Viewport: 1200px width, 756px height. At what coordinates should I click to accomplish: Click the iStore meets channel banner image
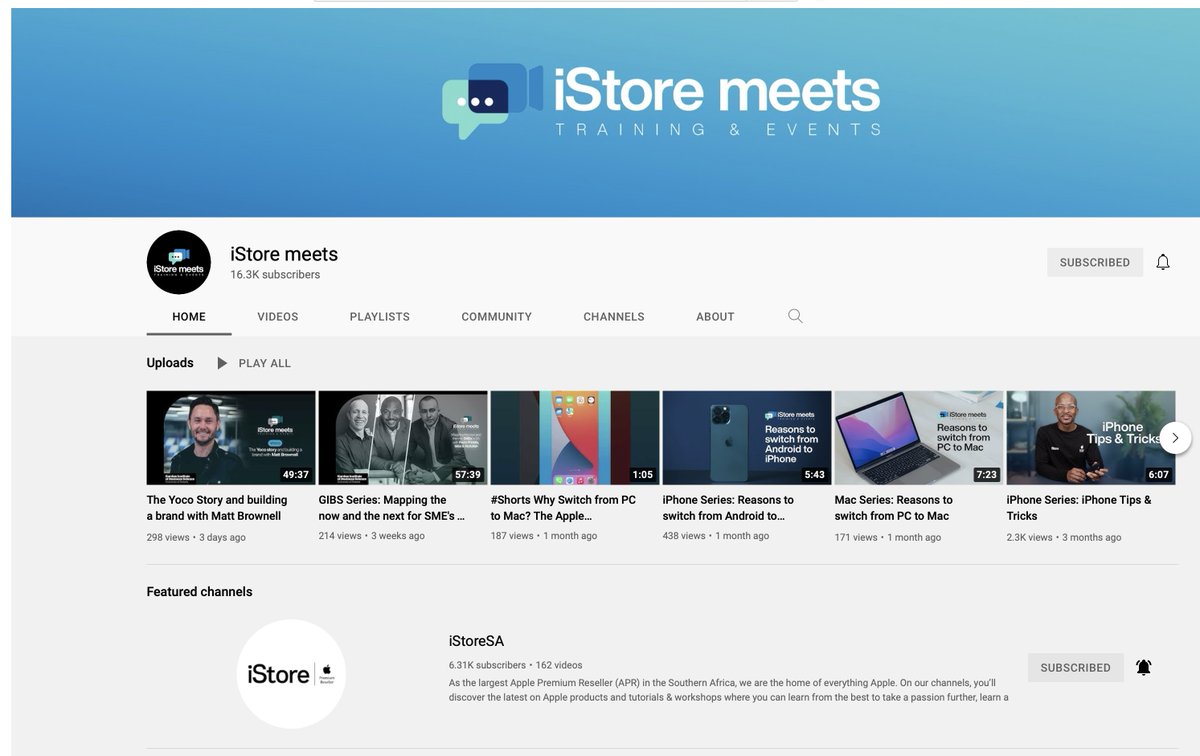tap(605, 112)
